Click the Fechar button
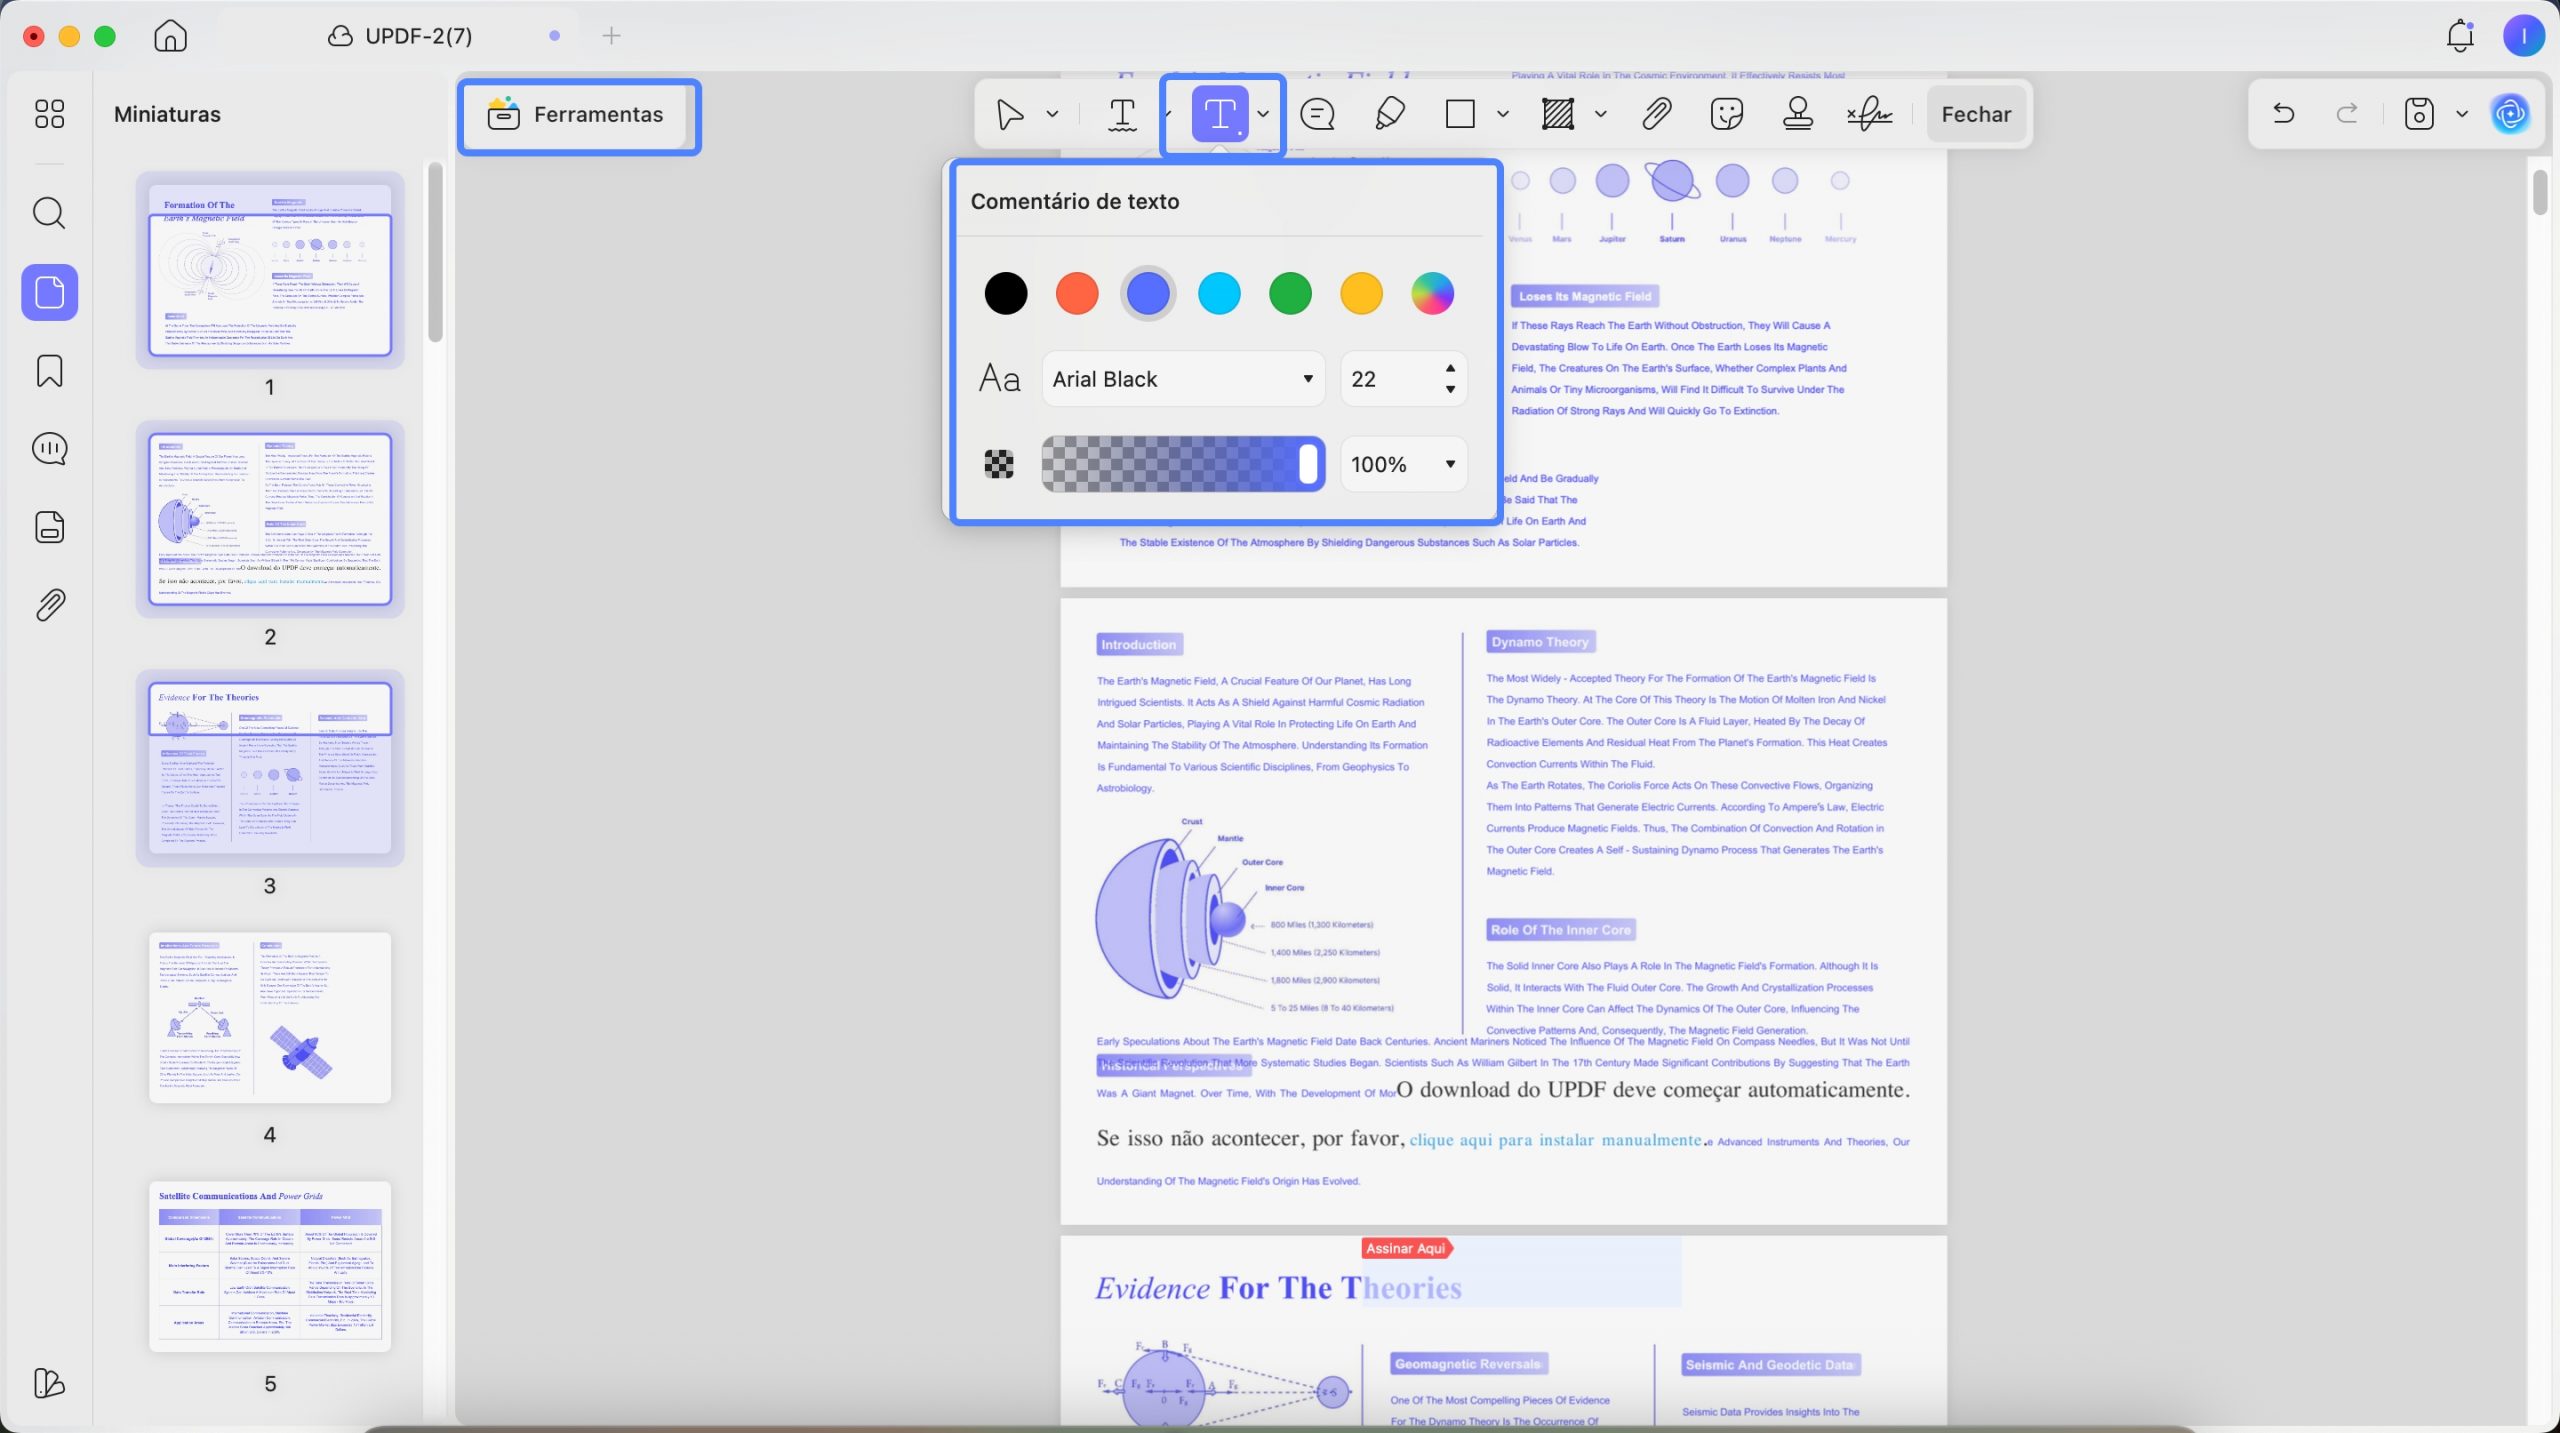 click(x=1976, y=114)
